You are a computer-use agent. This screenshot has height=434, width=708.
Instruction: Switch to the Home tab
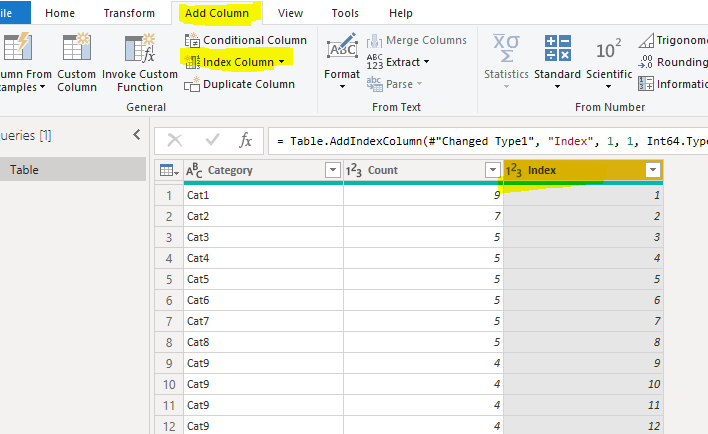pos(60,13)
